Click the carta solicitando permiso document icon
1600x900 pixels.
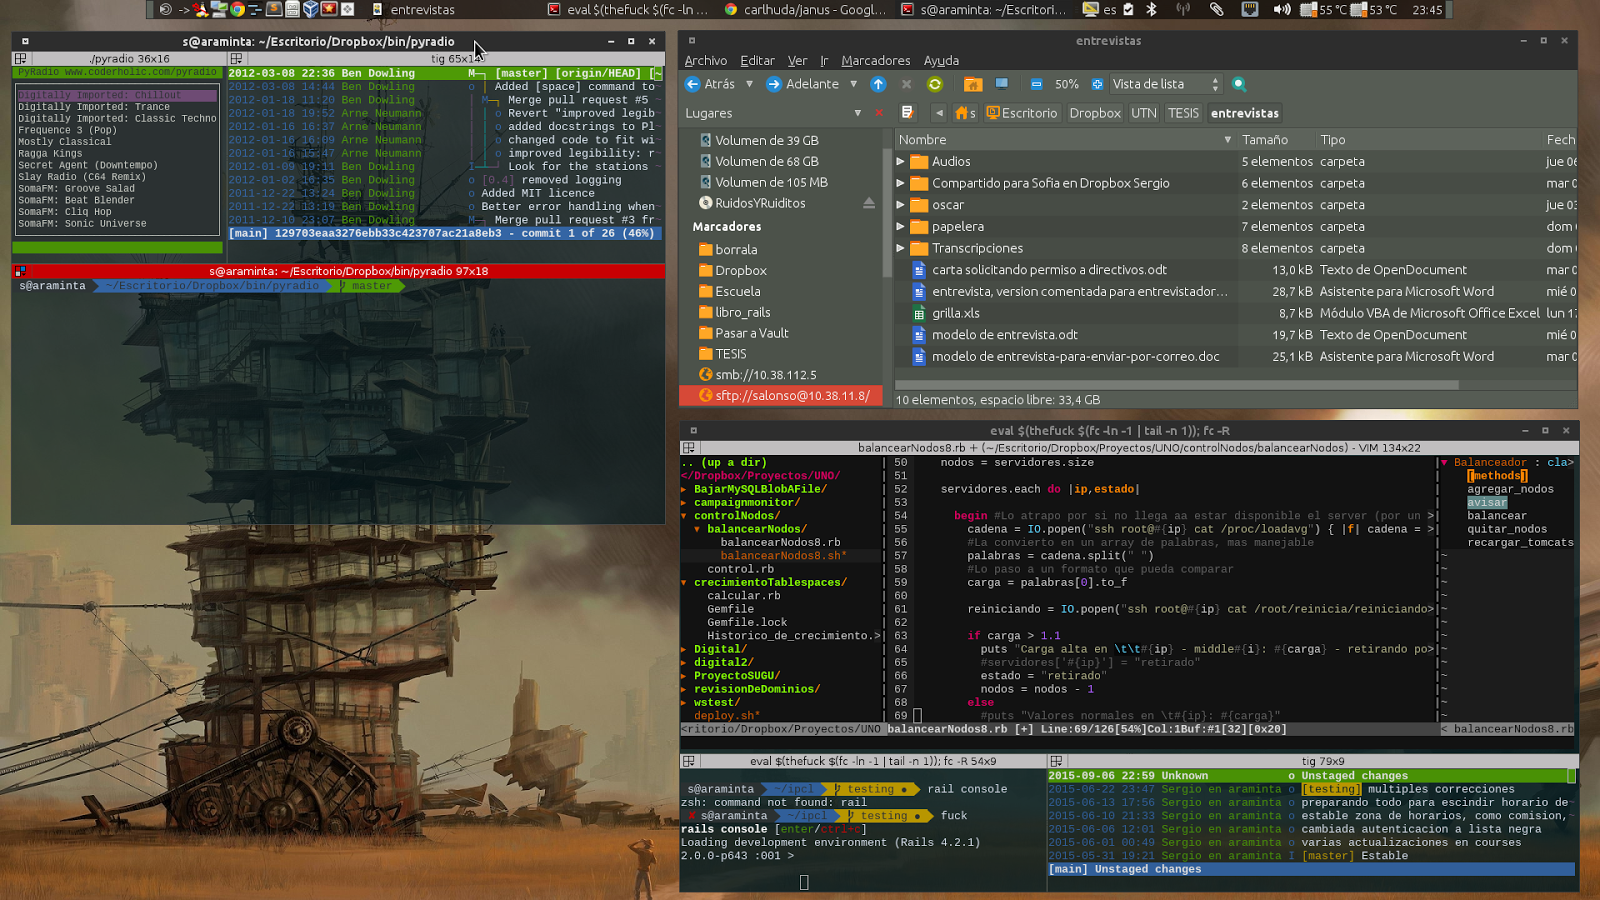coord(919,270)
